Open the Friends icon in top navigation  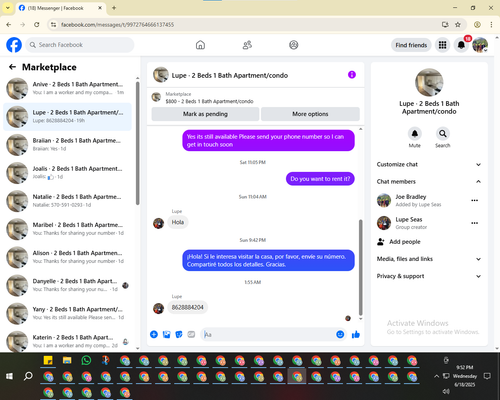coord(247,45)
